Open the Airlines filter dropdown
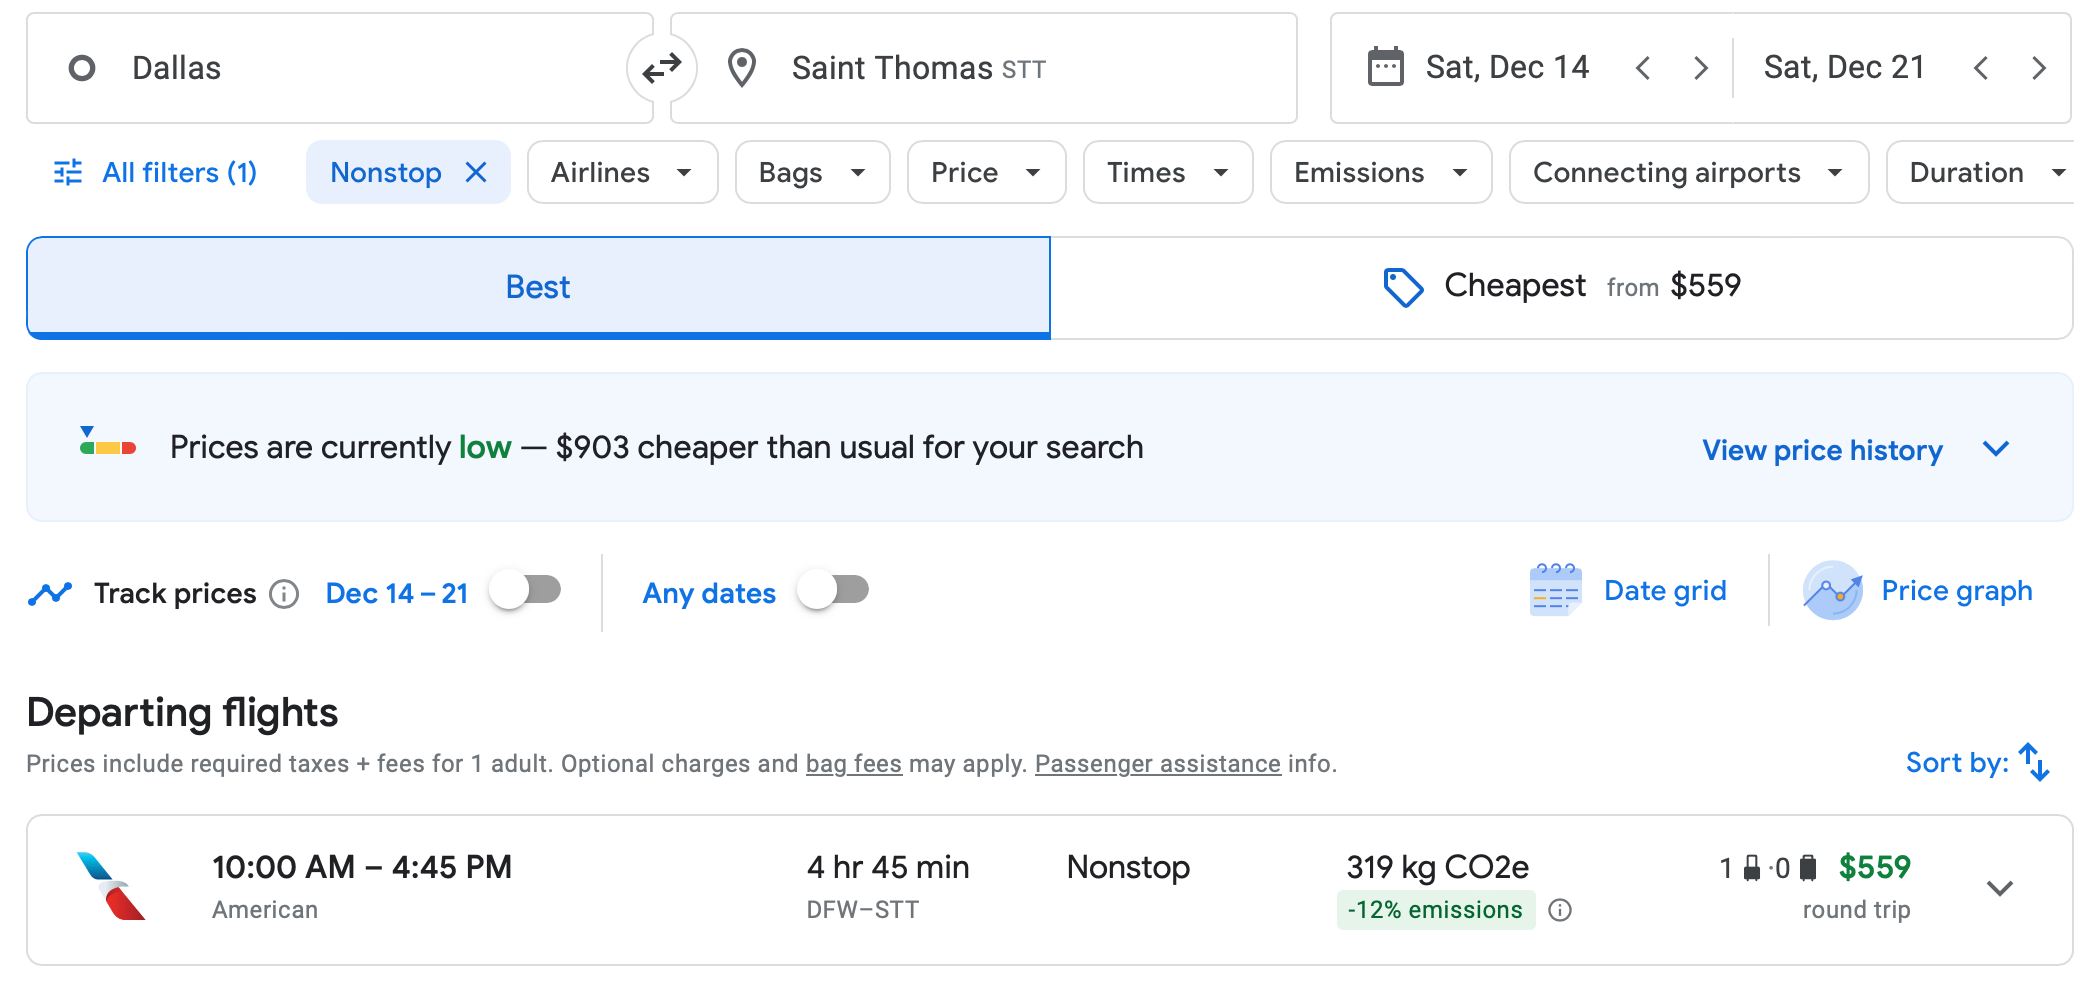 pos(622,173)
